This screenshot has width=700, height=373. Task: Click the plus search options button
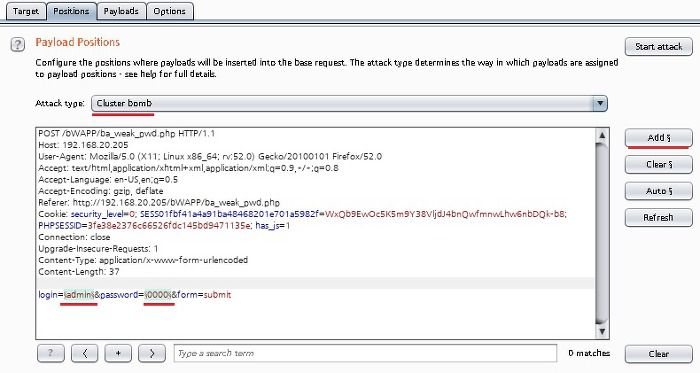pyautogui.click(x=118, y=353)
